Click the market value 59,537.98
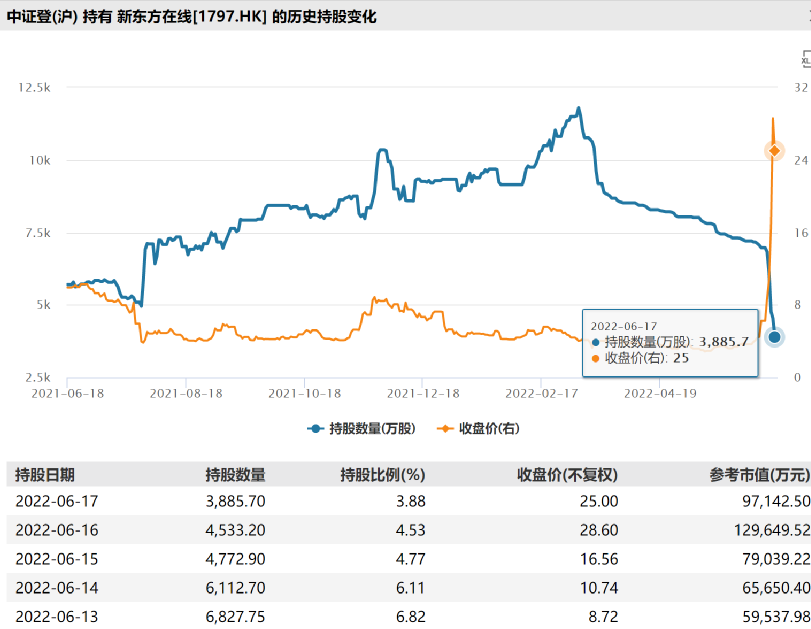Screen dimensions: 811x629 click(776, 617)
